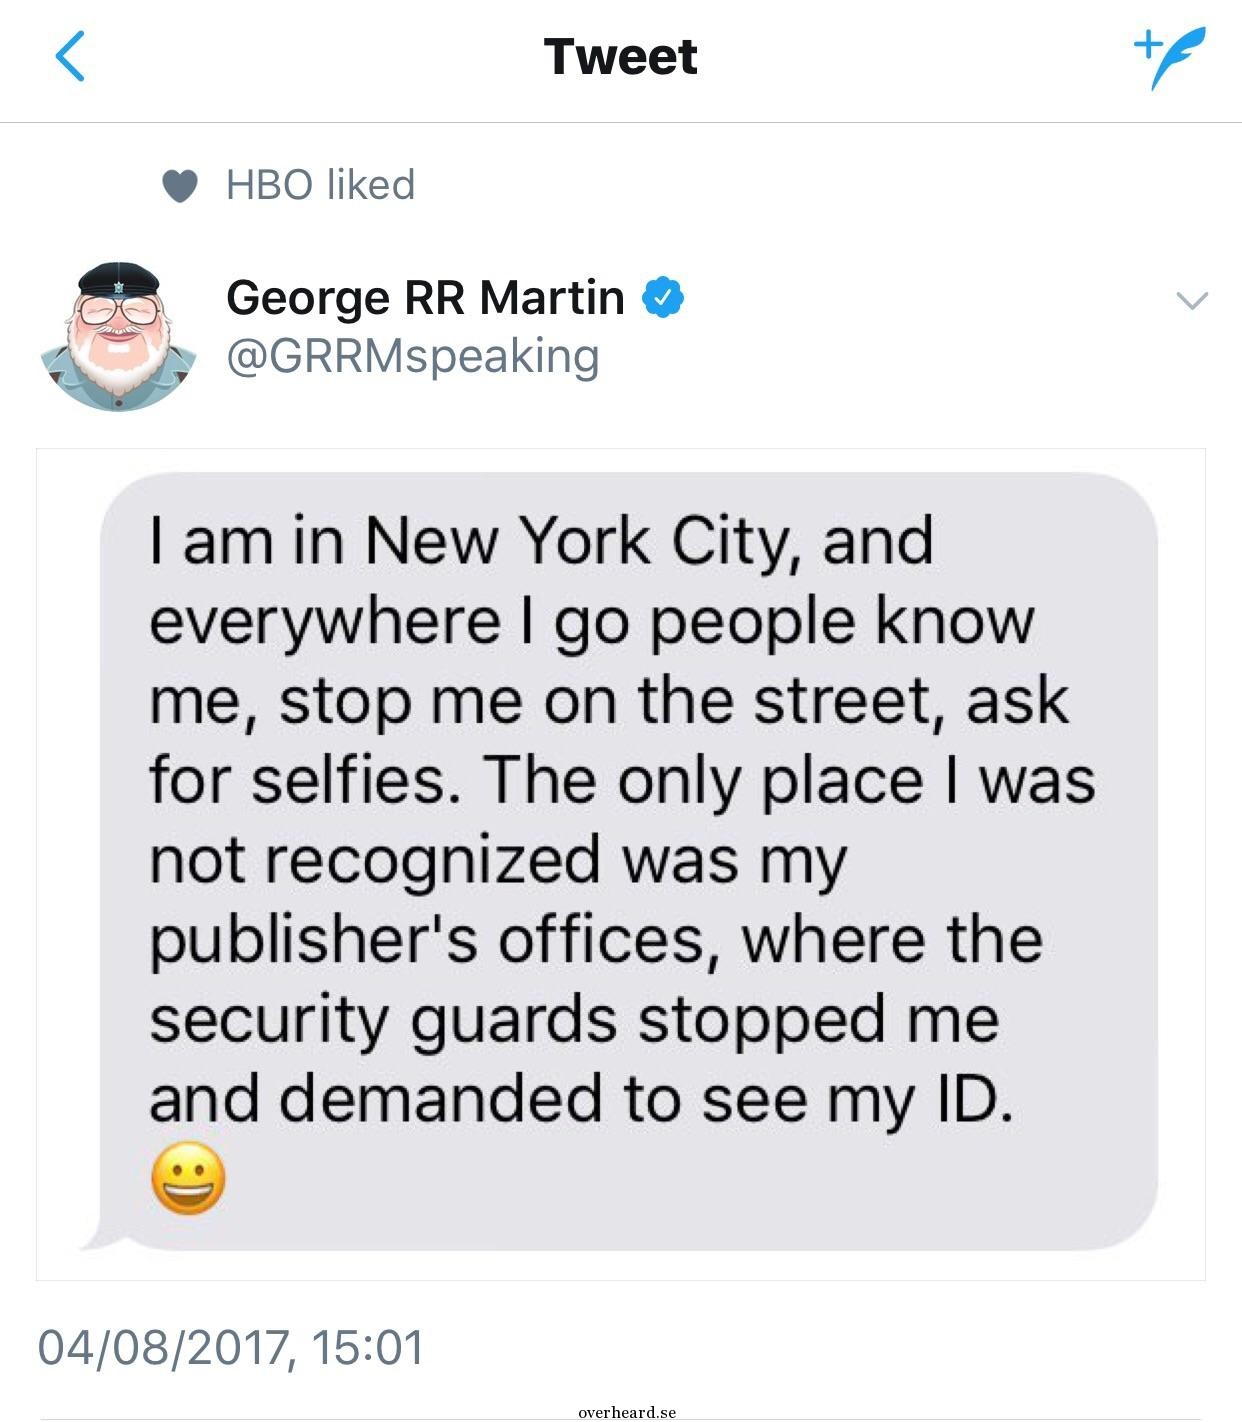
Task: Click the blue verified badge
Action: tap(662, 297)
